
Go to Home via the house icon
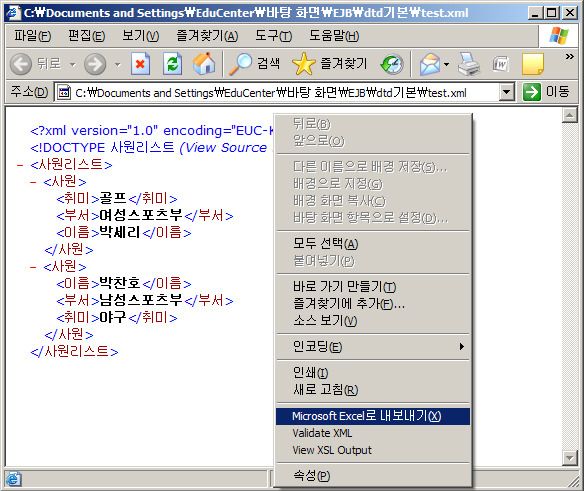[x=204, y=63]
